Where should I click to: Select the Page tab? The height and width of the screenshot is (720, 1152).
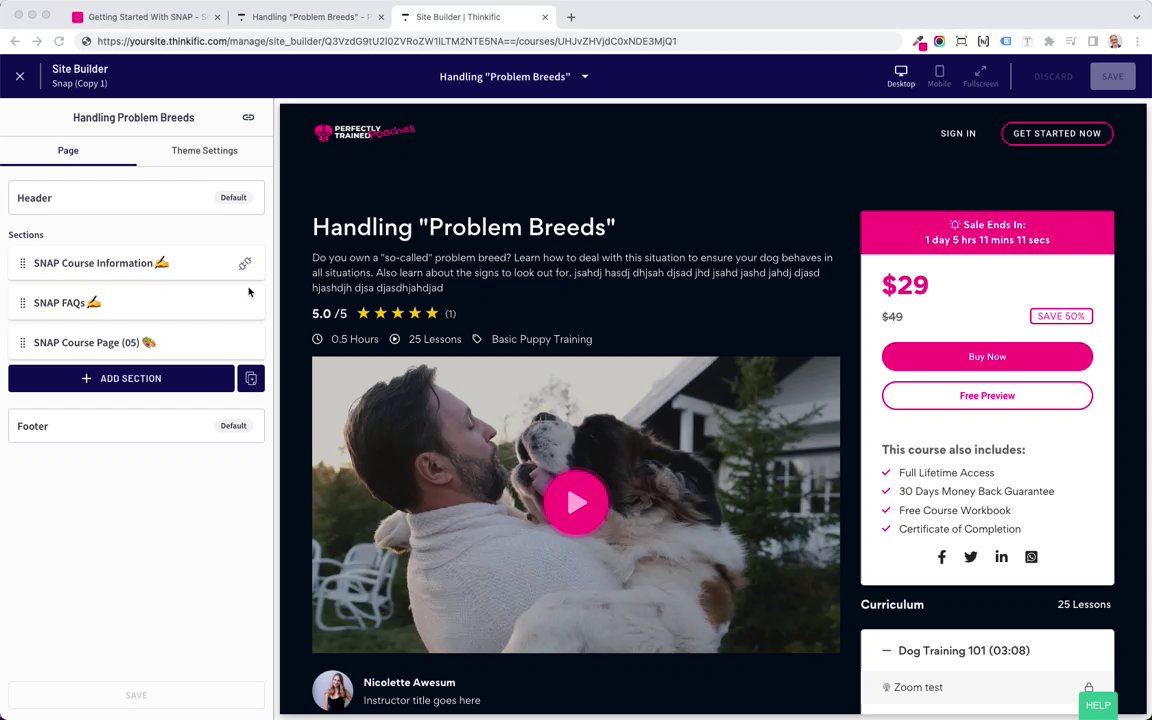pos(68,151)
